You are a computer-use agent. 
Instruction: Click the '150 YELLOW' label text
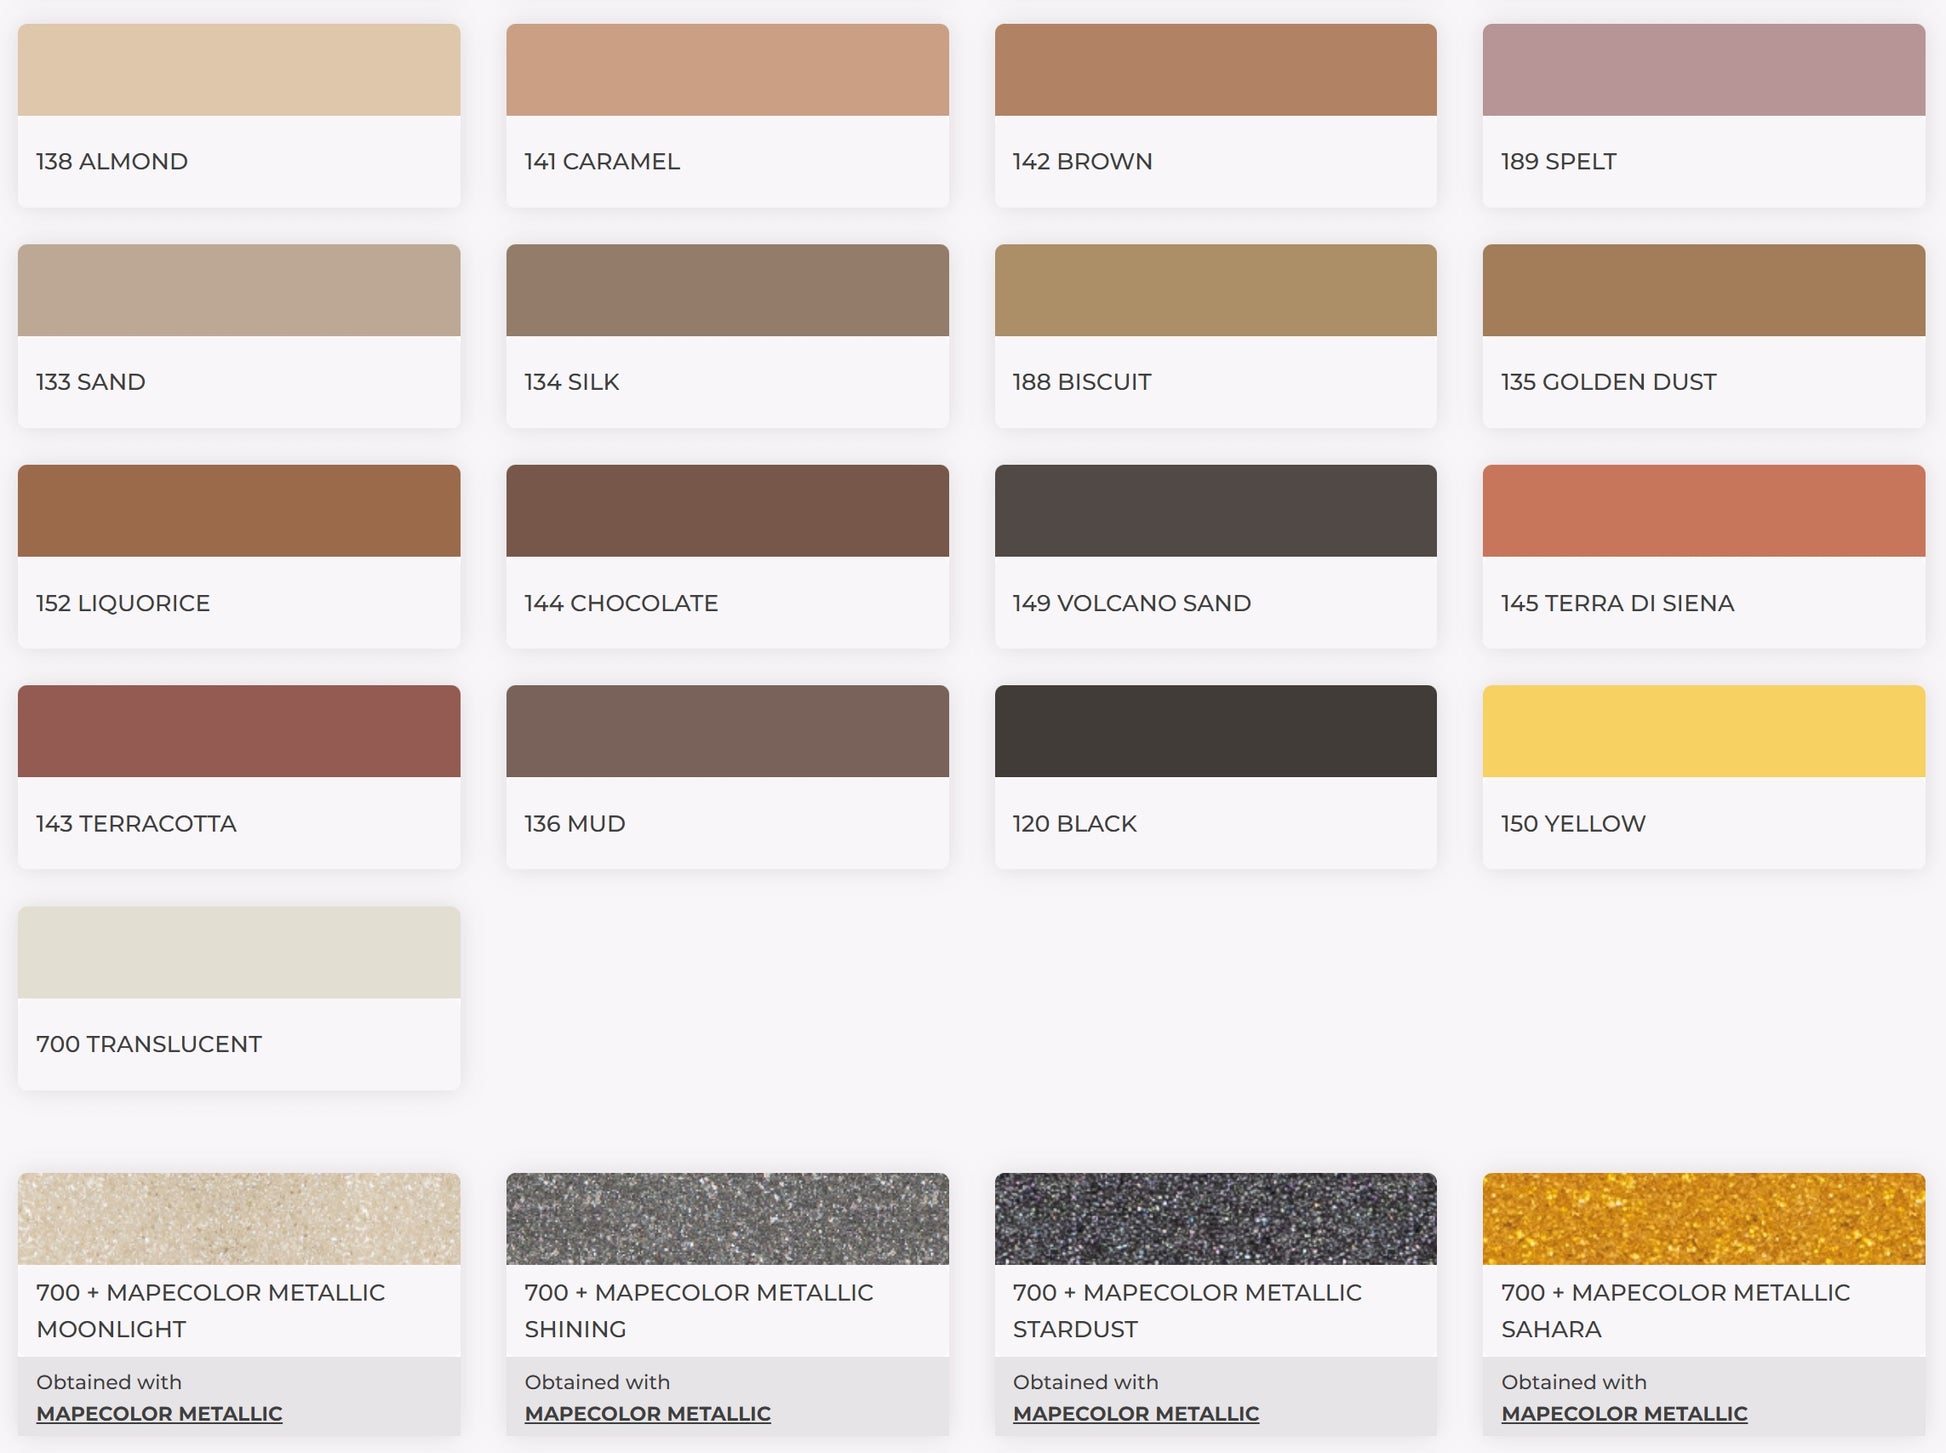pos(1573,824)
